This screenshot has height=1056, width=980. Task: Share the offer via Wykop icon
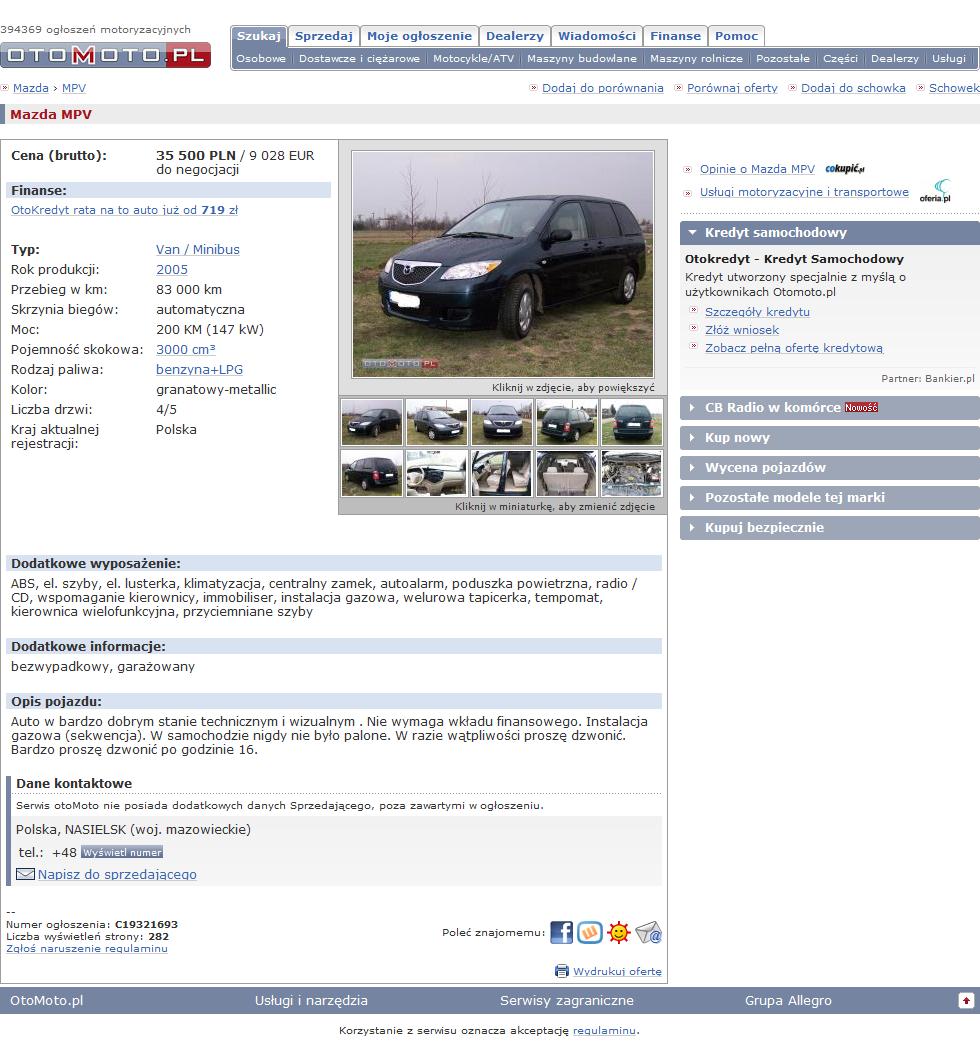(590, 933)
